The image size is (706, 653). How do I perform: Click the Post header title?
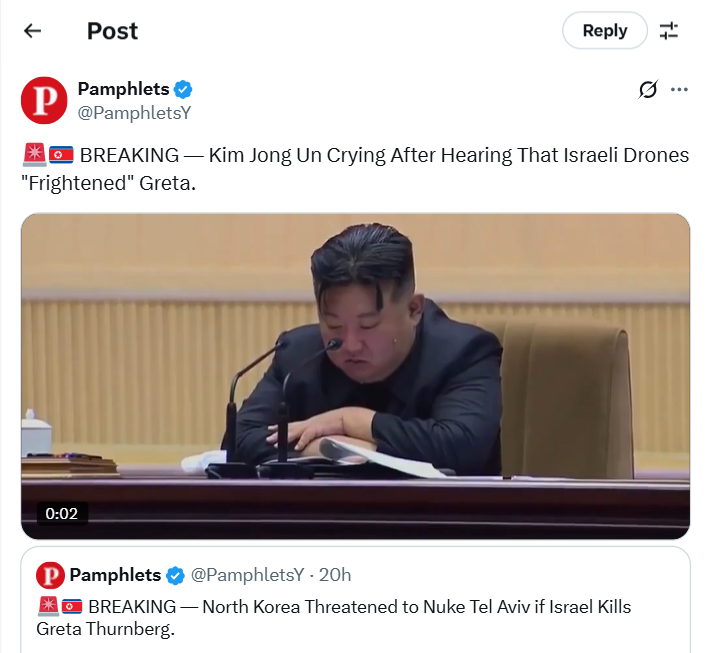pyautogui.click(x=112, y=31)
